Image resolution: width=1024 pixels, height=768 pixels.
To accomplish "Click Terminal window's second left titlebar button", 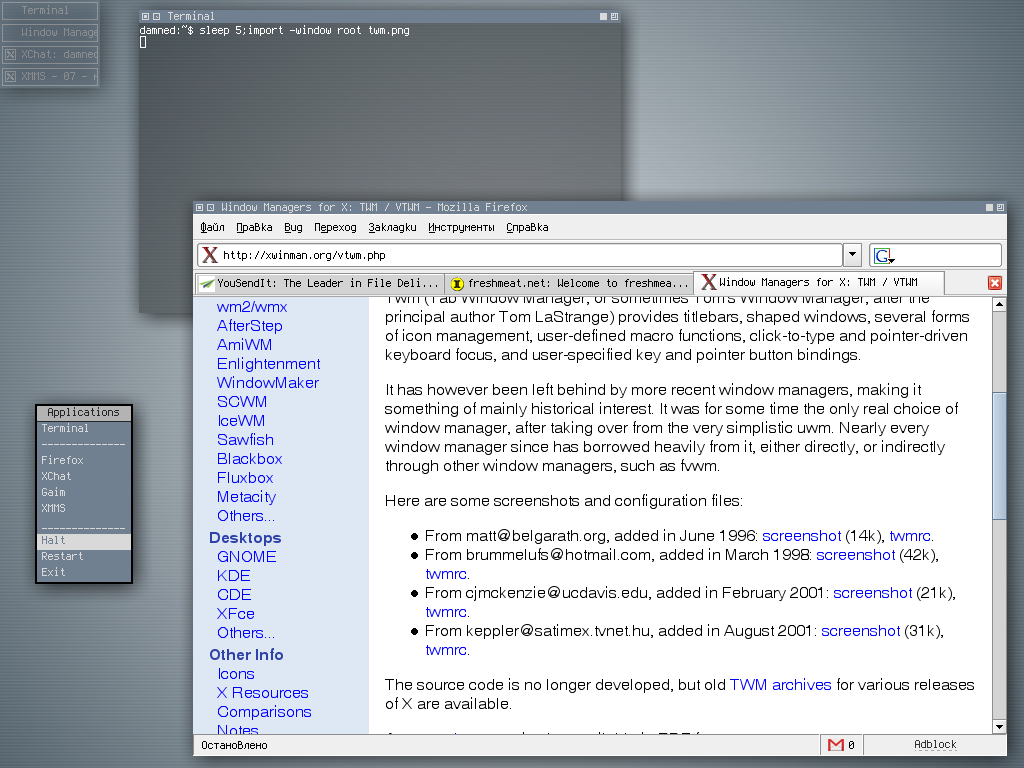I will point(157,16).
